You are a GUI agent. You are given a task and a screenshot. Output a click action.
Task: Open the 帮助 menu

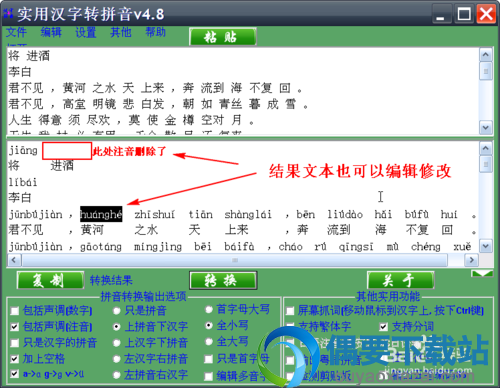point(155,32)
